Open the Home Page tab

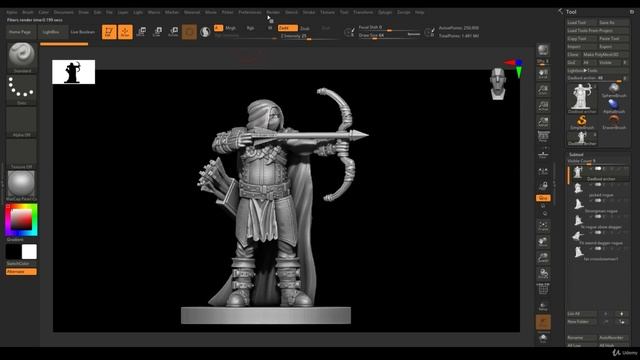(x=20, y=32)
